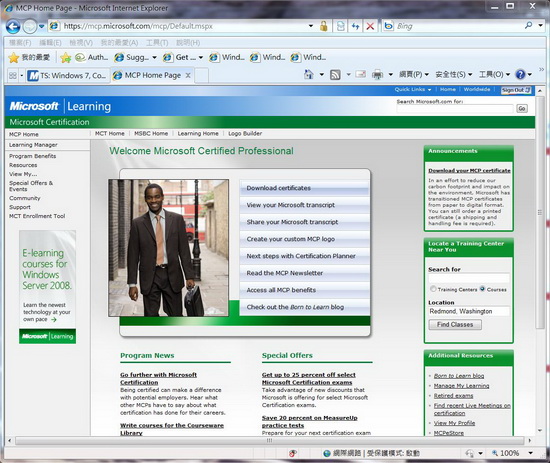Select the Courses radio button
Image resolution: width=550 pixels, height=463 pixels.
tap(482, 289)
